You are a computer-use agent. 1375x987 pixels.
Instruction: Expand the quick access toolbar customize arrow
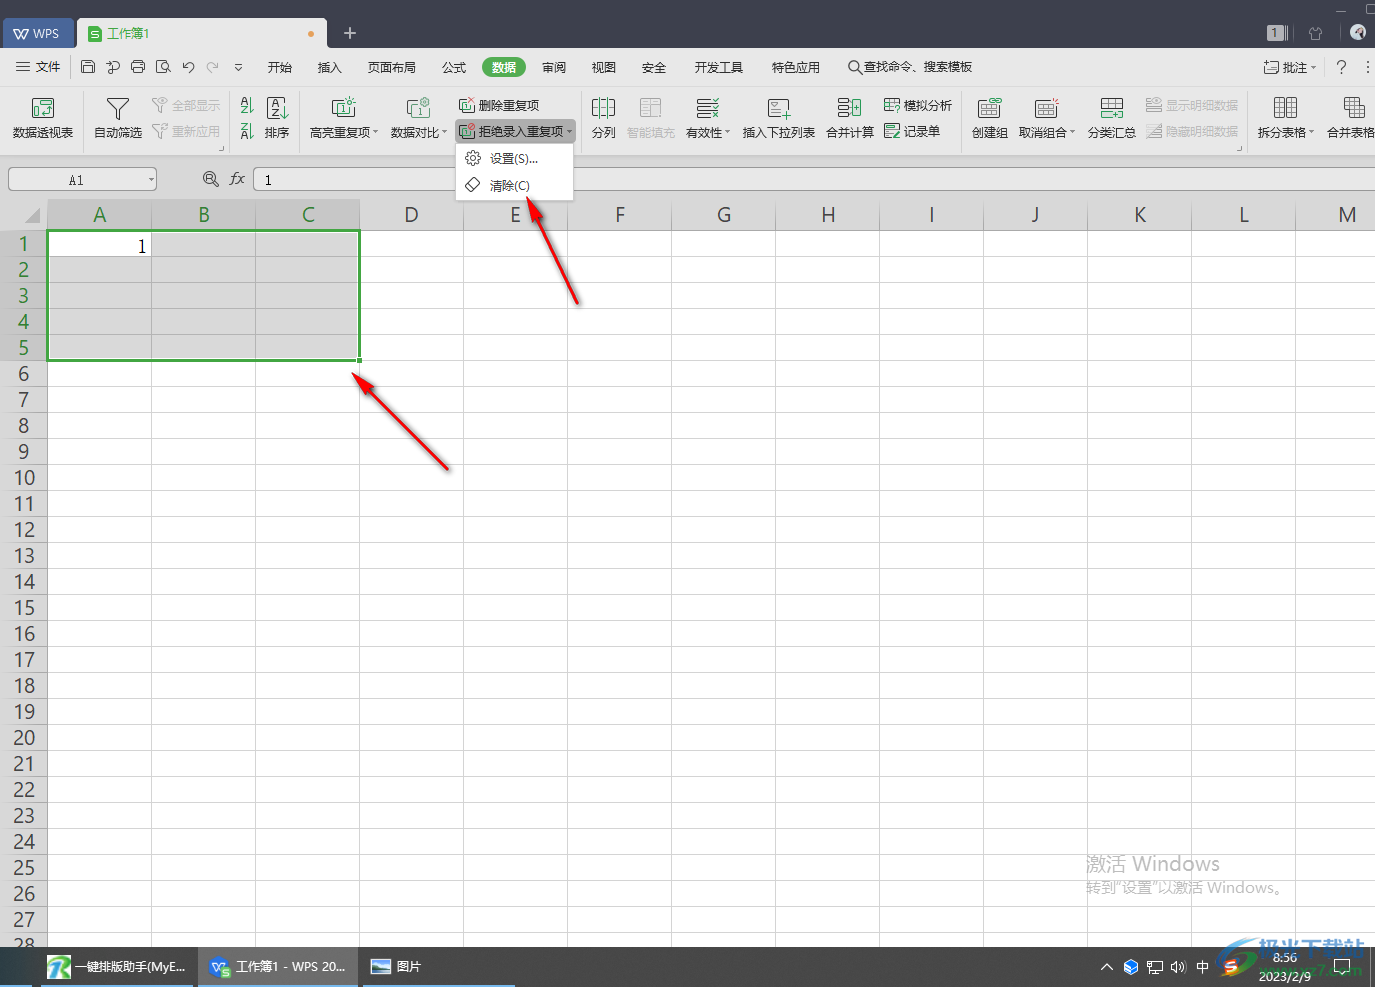click(x=238, y=67)
